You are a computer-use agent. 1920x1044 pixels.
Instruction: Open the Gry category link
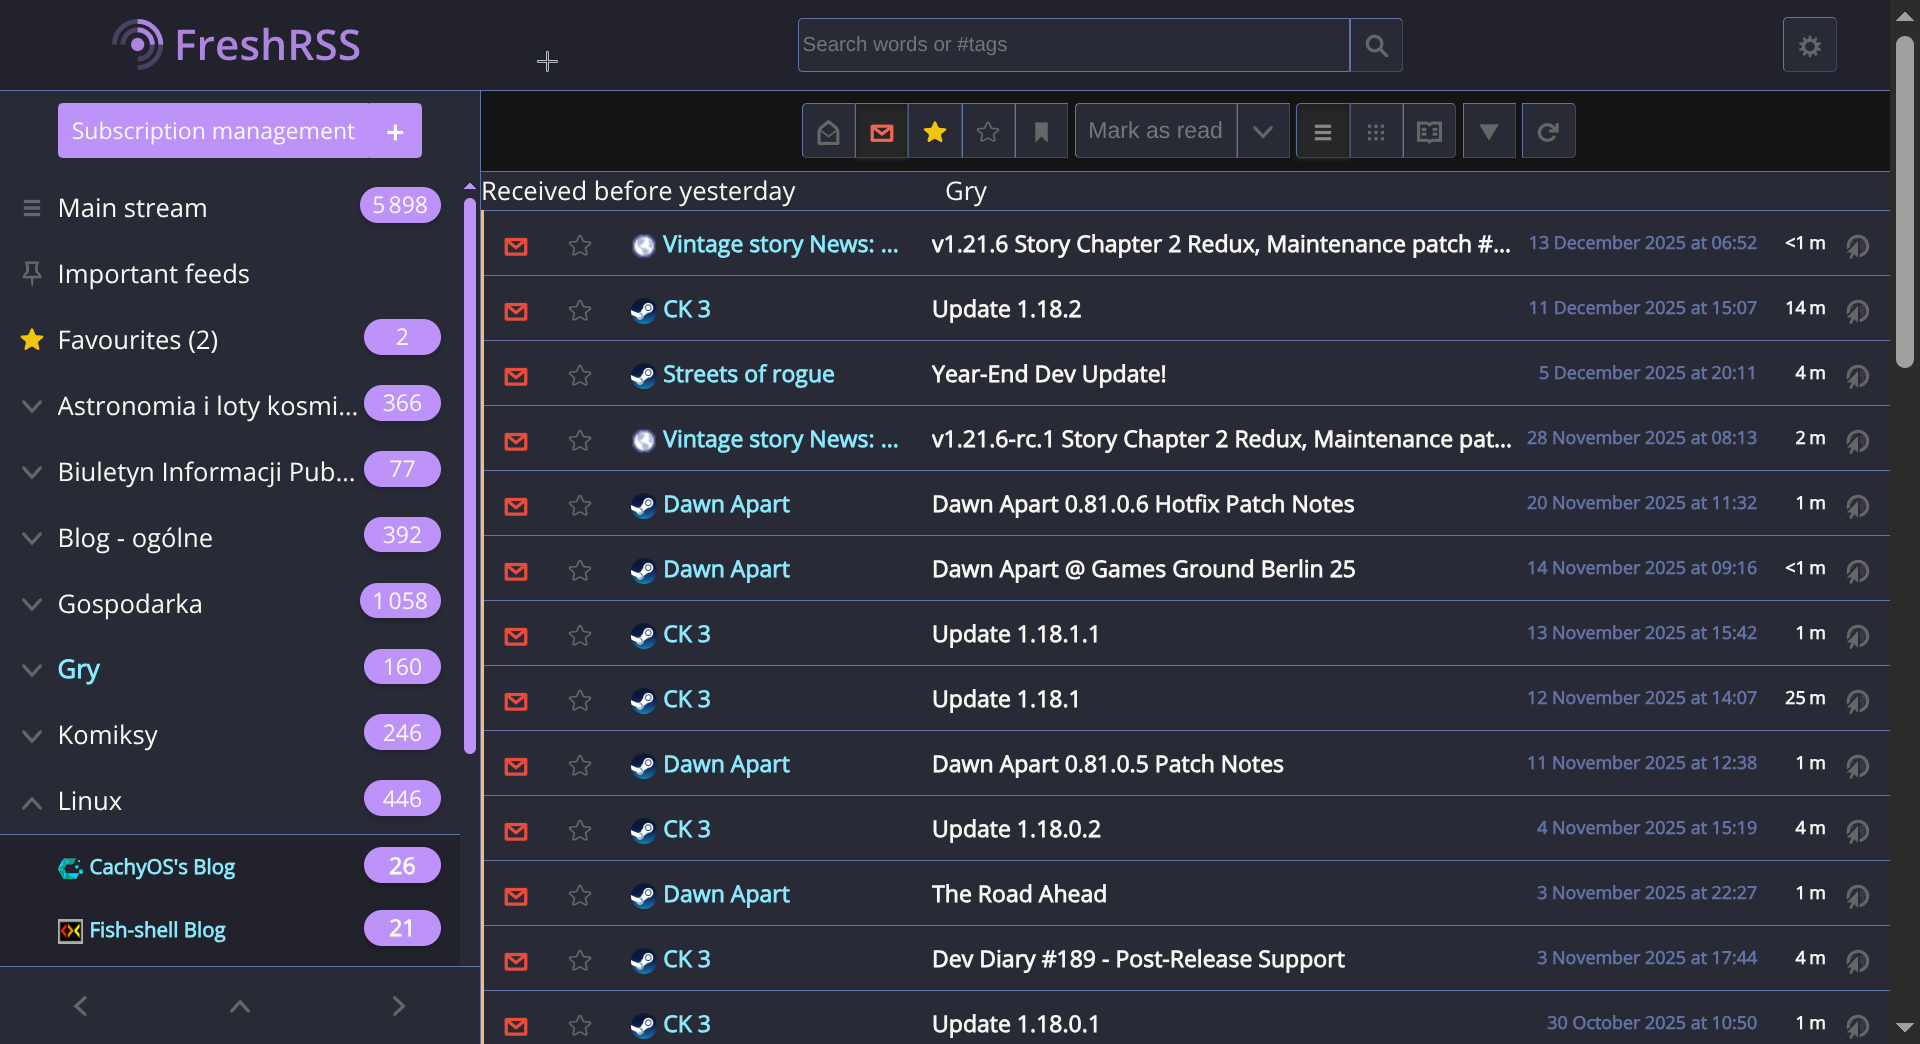(79, 669)
